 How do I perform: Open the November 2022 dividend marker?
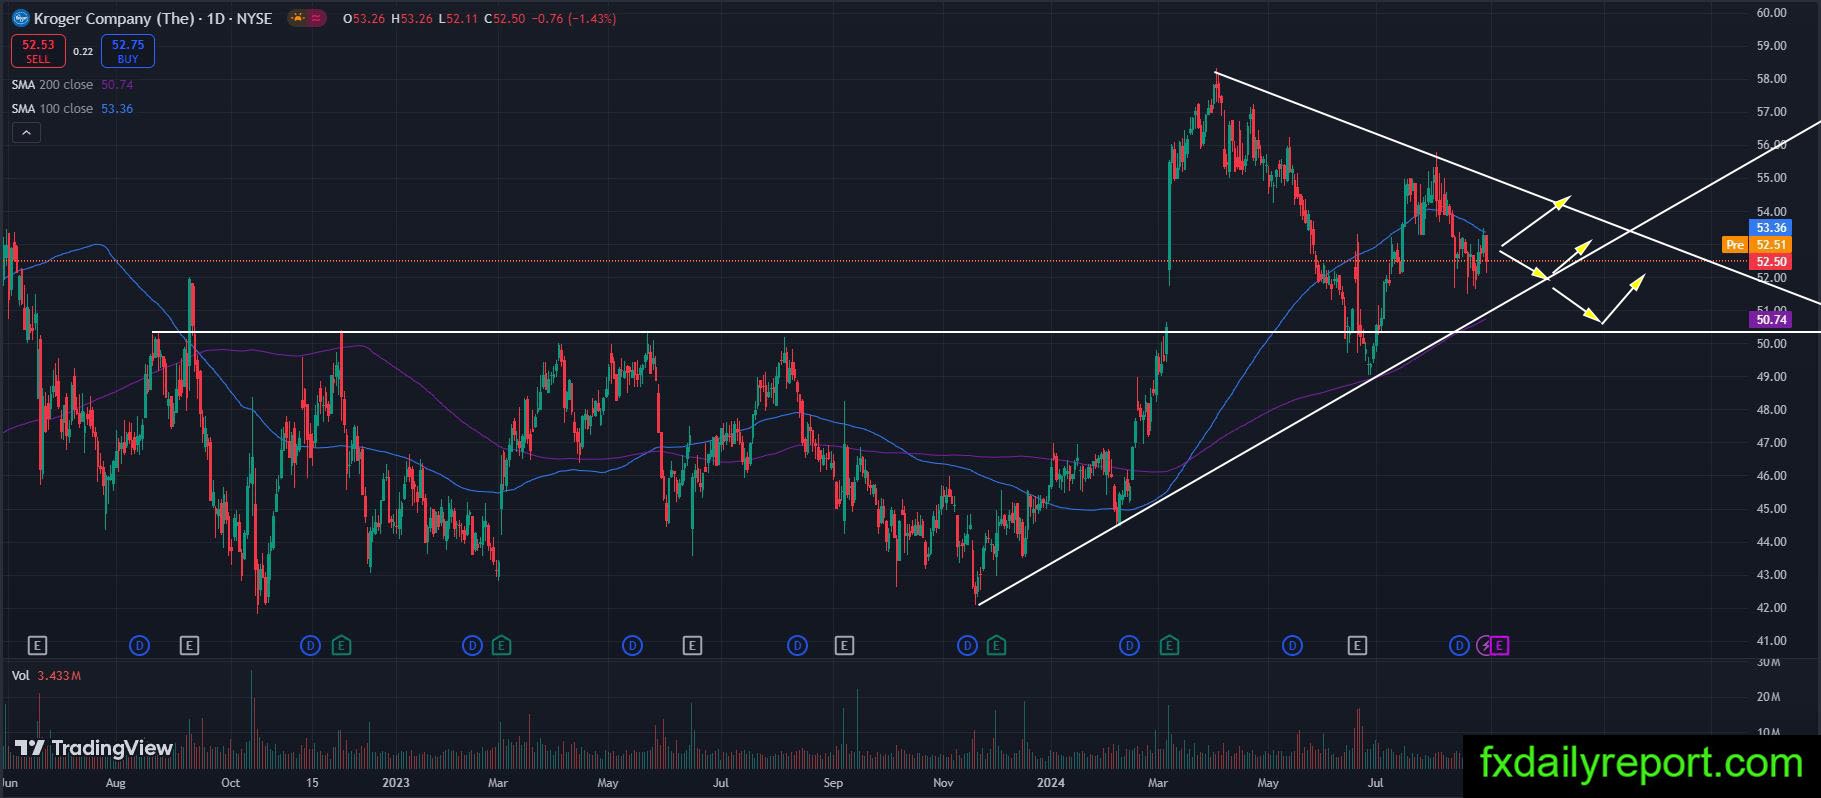[x=311, y=646]
